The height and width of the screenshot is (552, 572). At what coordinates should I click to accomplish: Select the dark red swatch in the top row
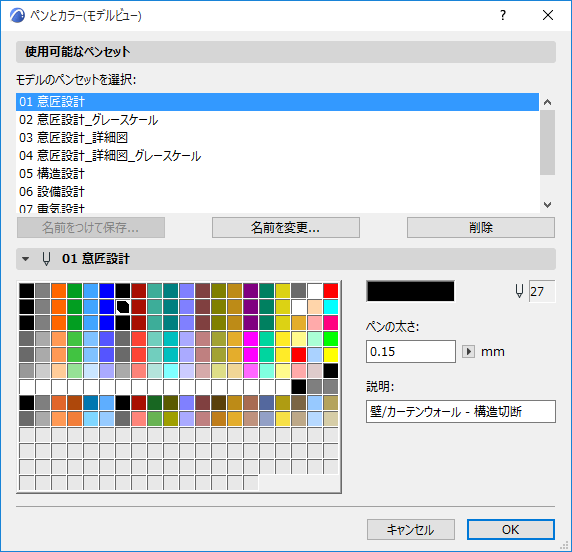pyautogui.click(x=139, y=291)
